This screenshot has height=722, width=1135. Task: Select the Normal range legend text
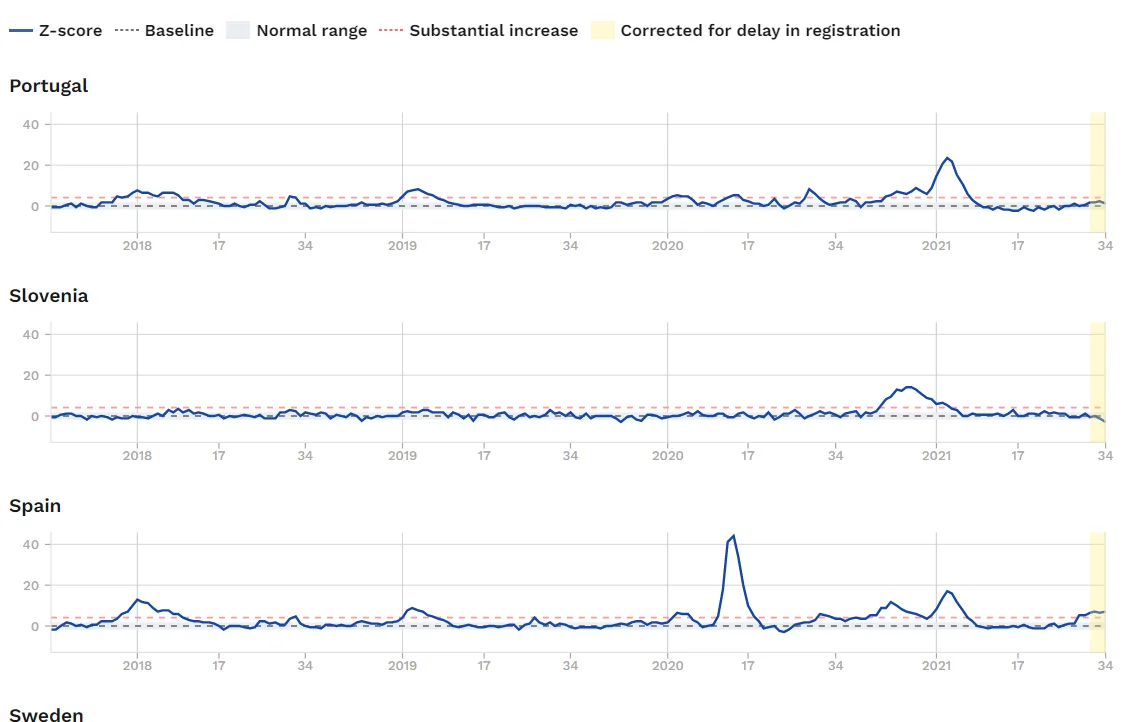(311, 31)
